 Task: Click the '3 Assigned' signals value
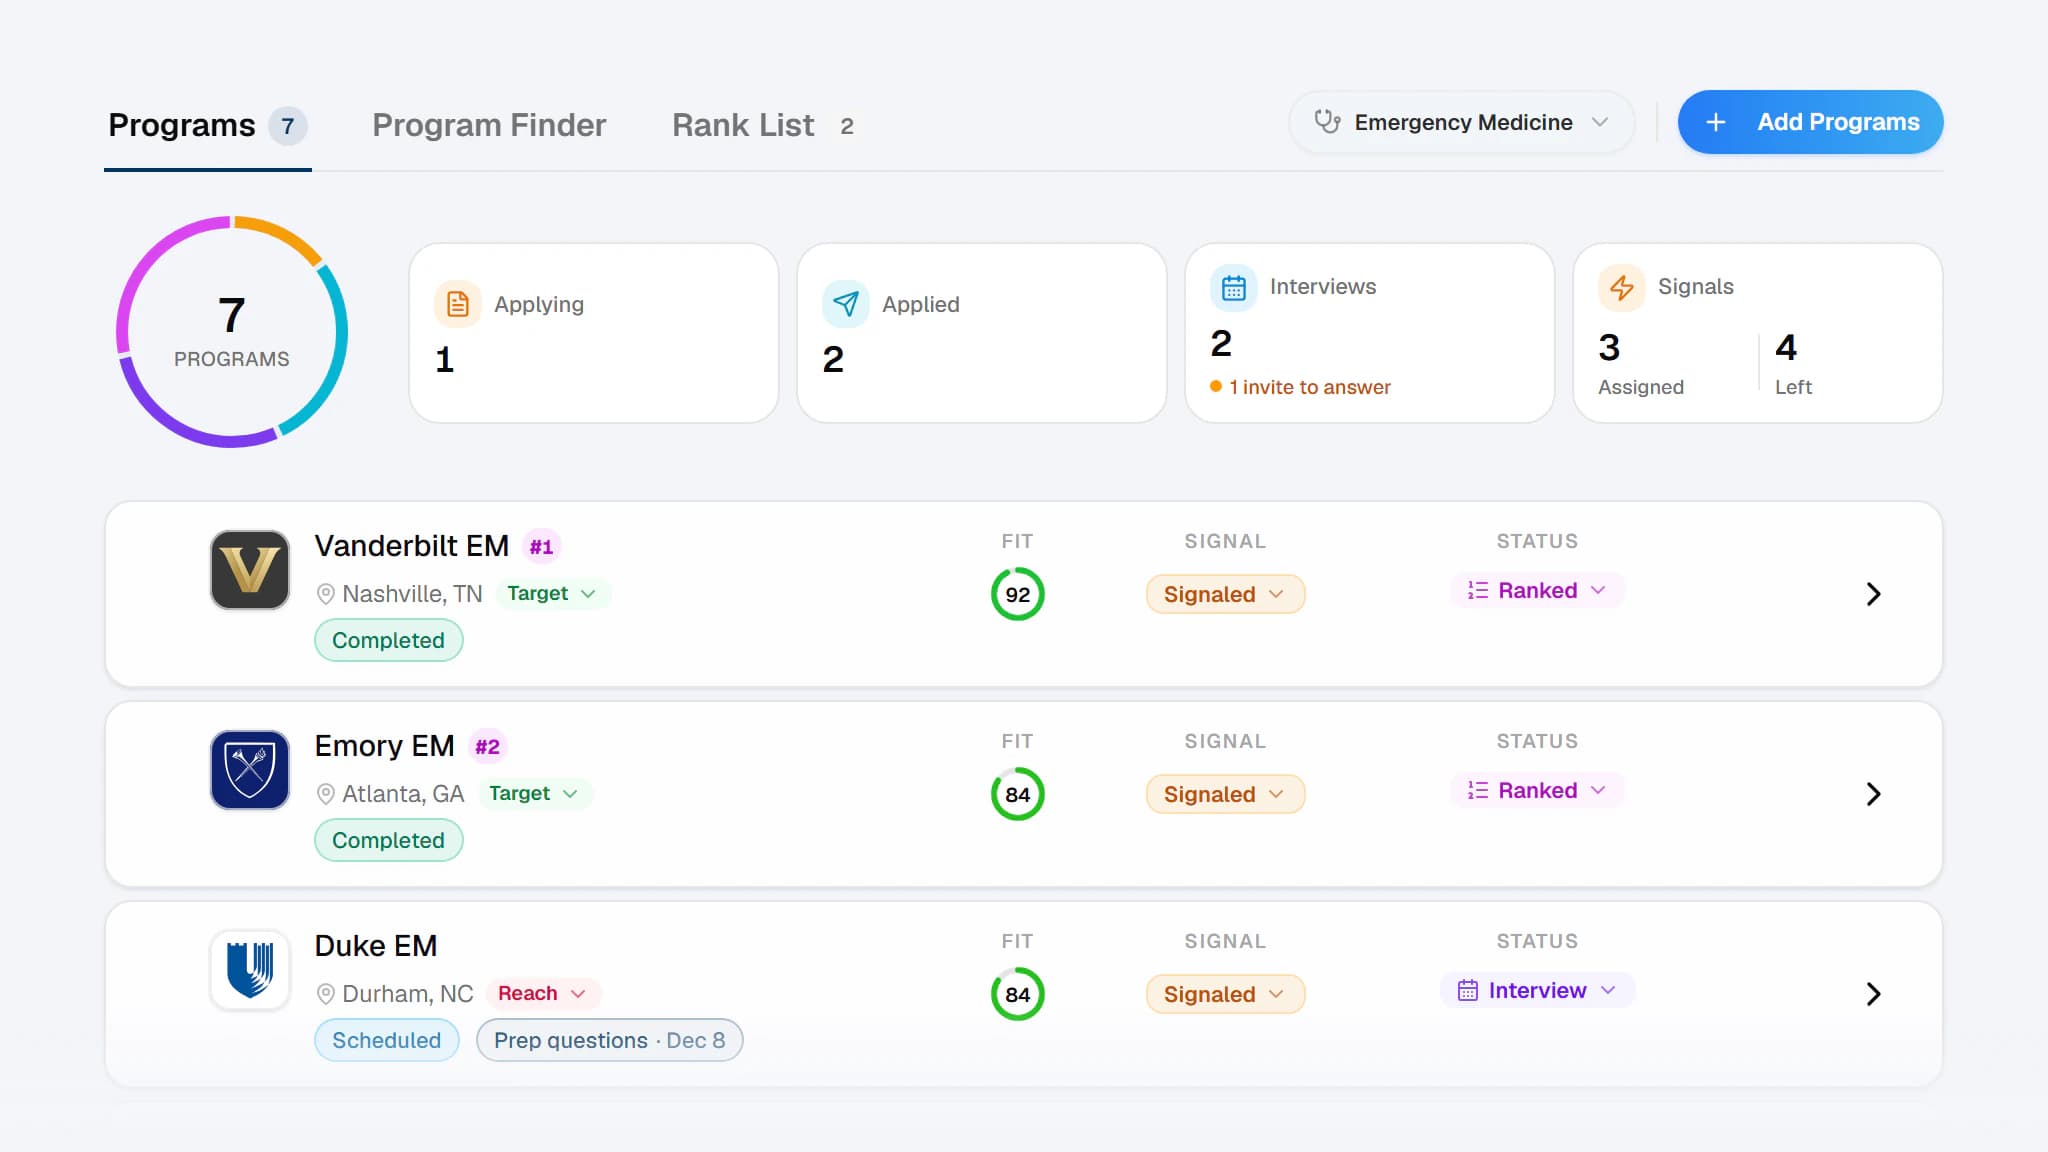(x=1641, y=364)
